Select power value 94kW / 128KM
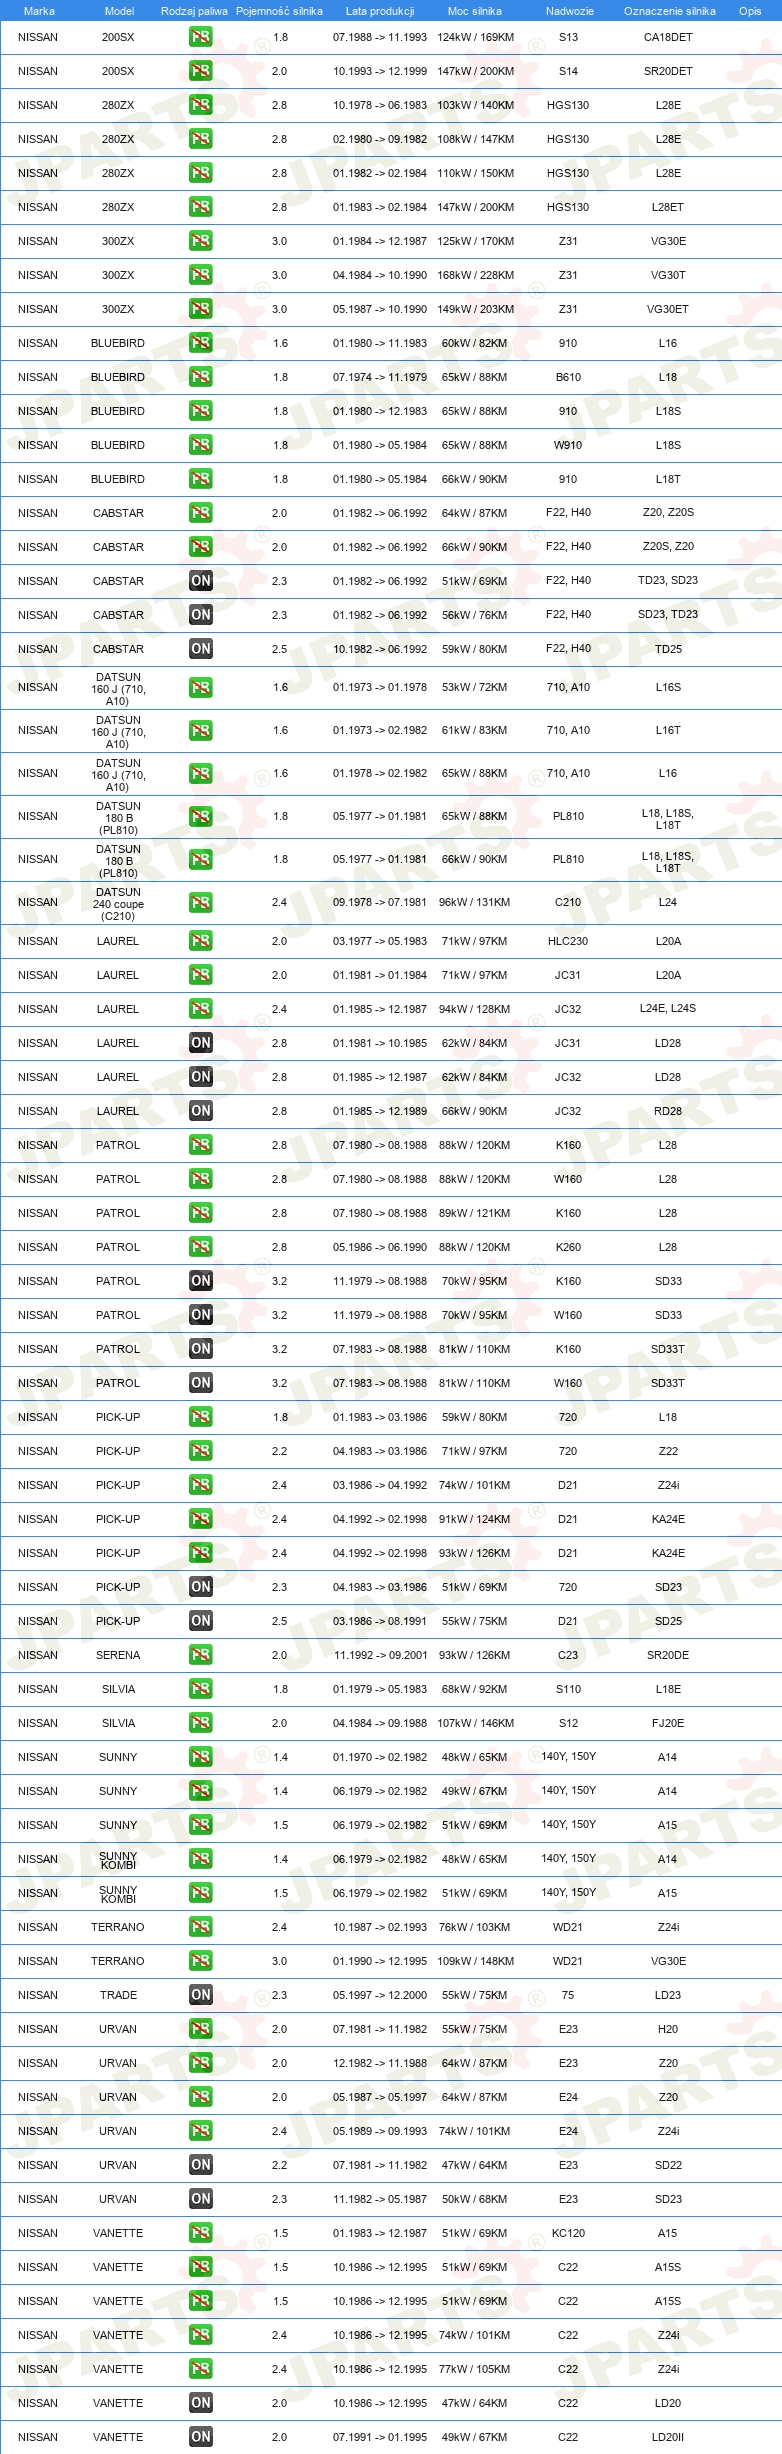The image size is (782, 2454). click(475, 1009)
